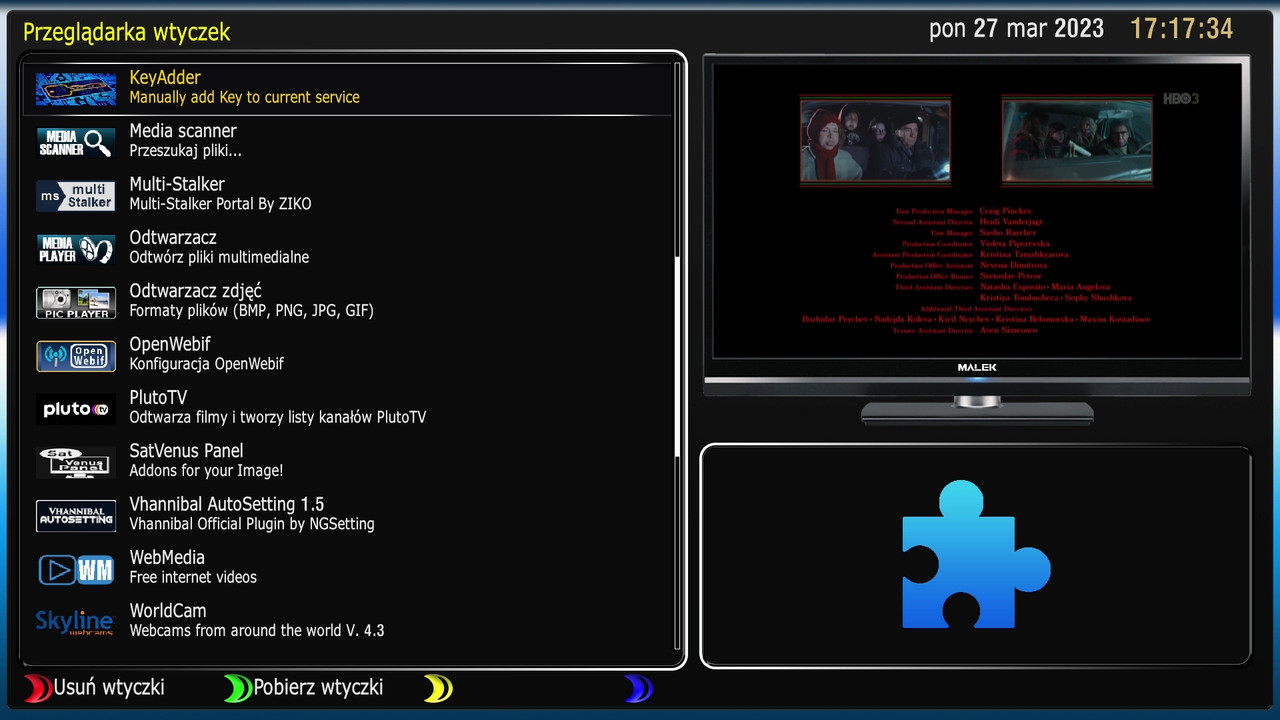Viewport: 1280px width, 720px height.
Task: Click the date 'pon 27 mar 2023'
Action: coord(1017,28)
